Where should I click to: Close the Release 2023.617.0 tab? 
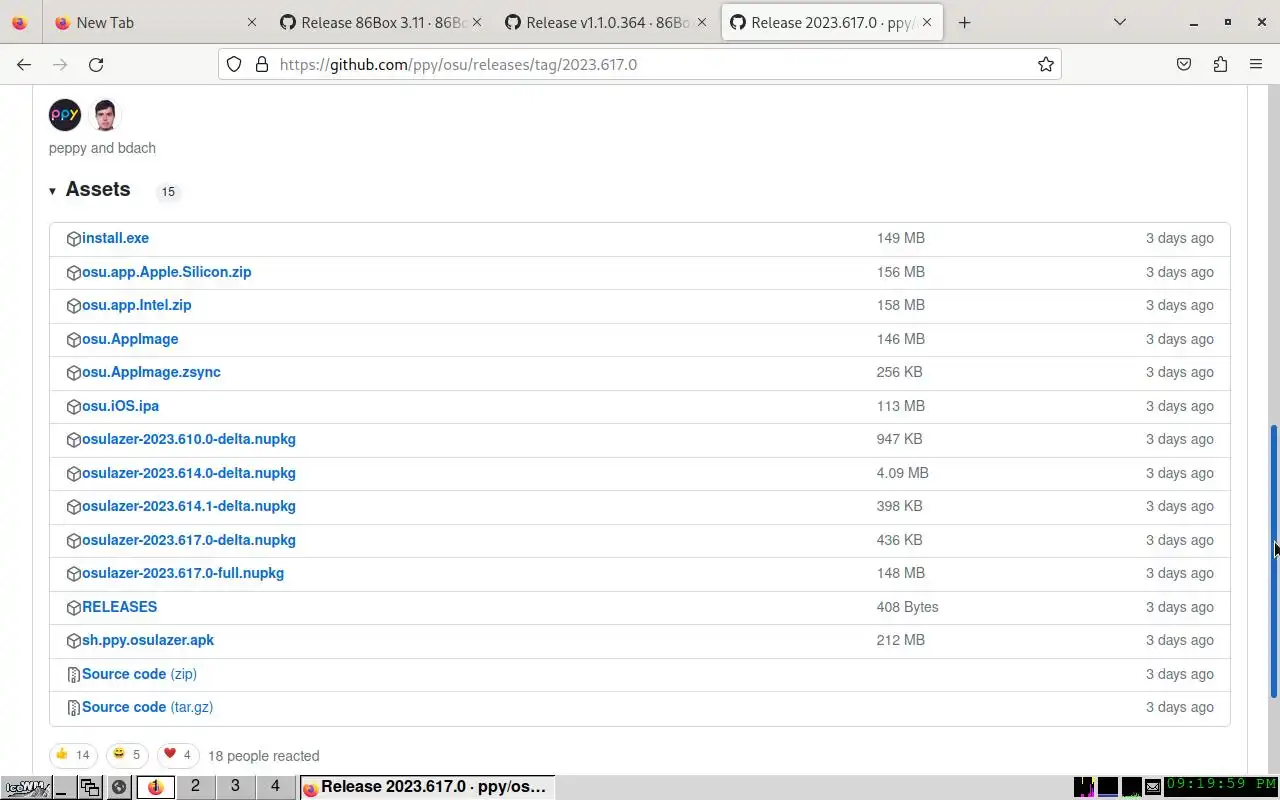[x=928, y=22]
